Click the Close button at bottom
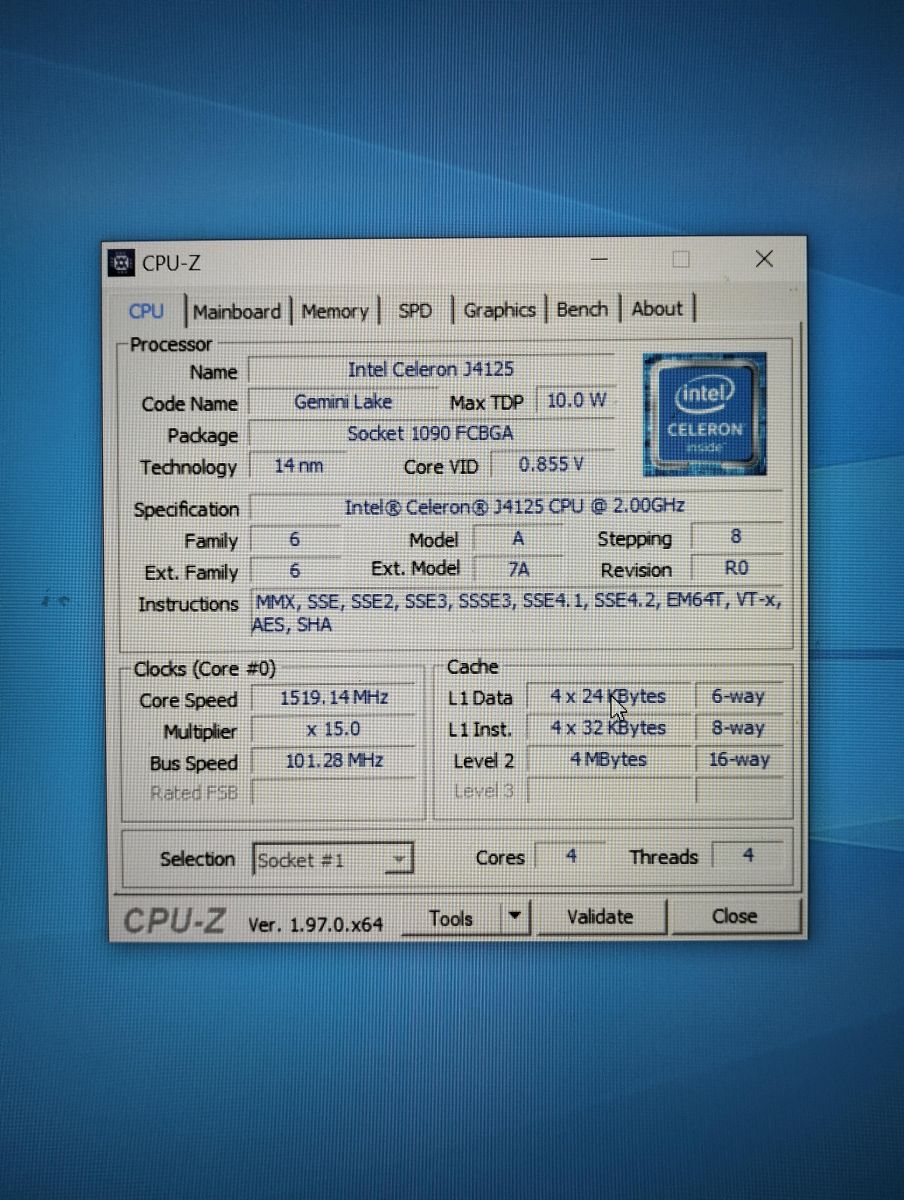This screenshot has height=1200, width=904. pyautogui.click(x=735, y=915)
